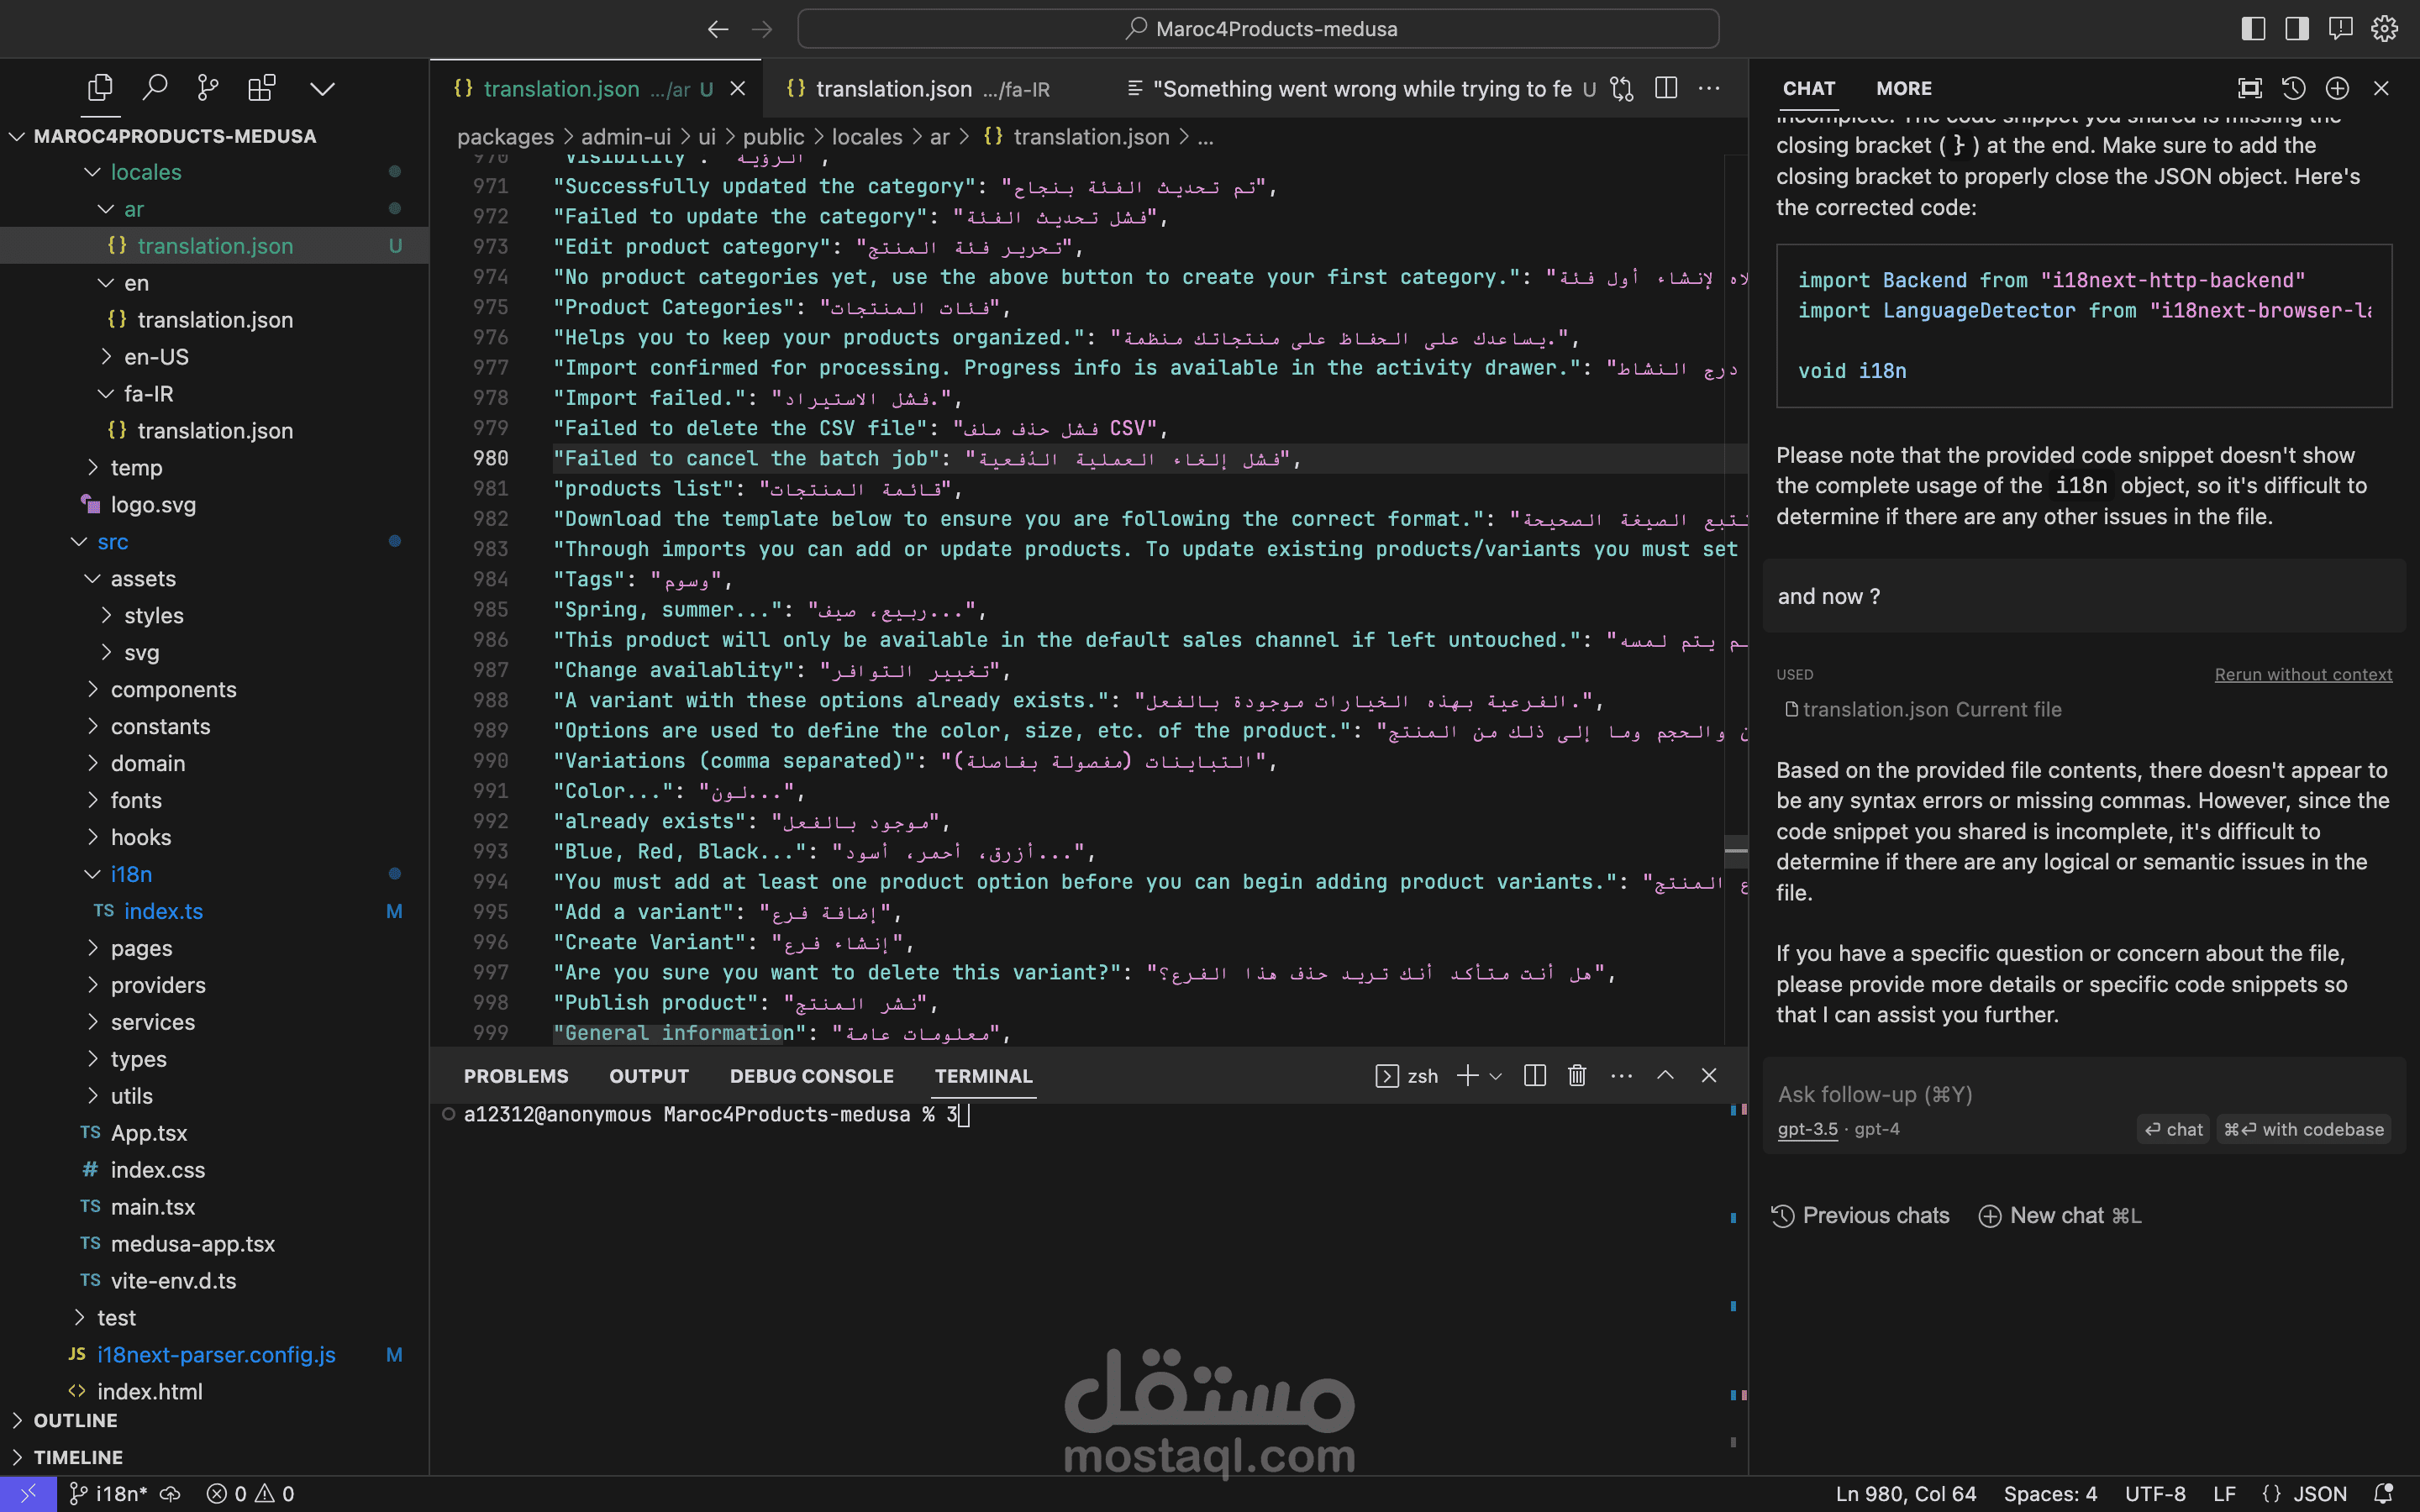Show additional views chevron in sidebar

click(322, 89)
